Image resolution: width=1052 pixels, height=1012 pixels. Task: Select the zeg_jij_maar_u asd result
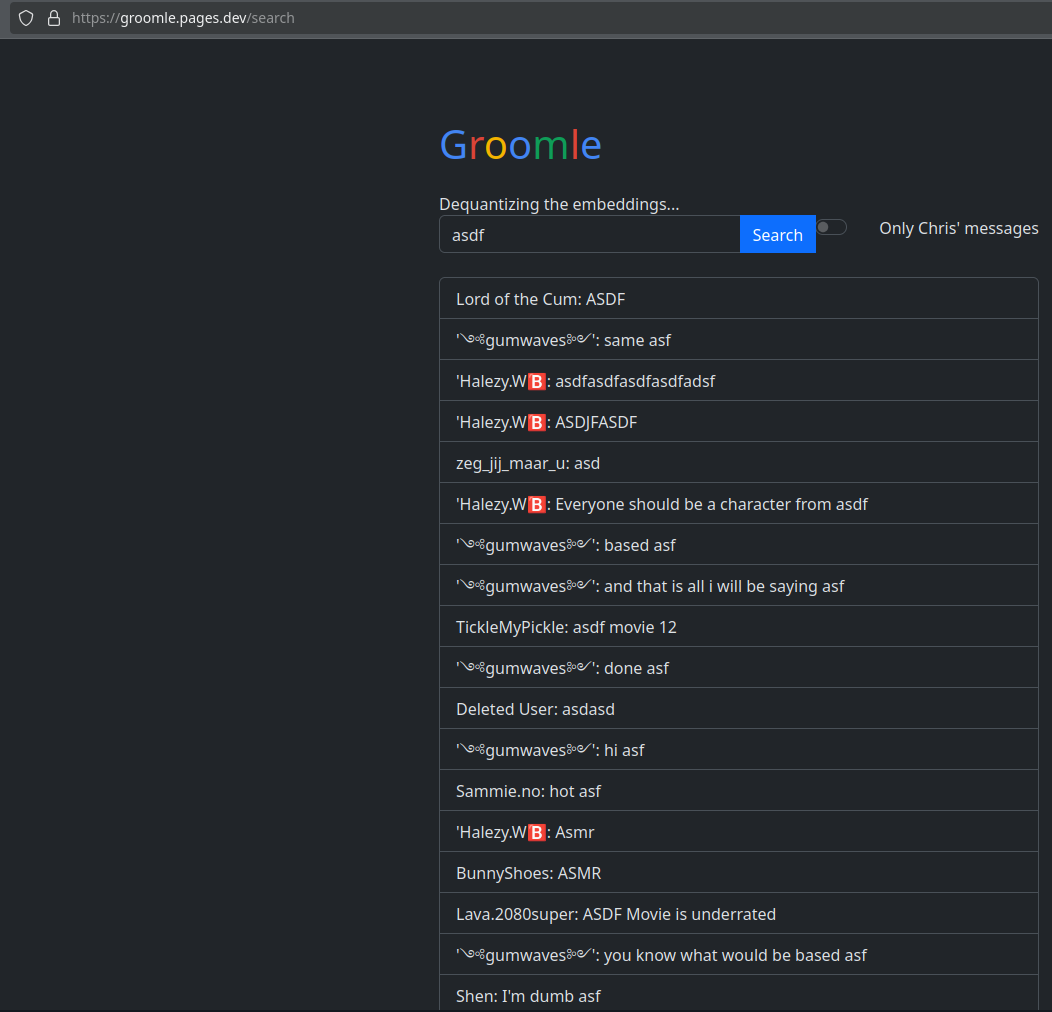739,462
